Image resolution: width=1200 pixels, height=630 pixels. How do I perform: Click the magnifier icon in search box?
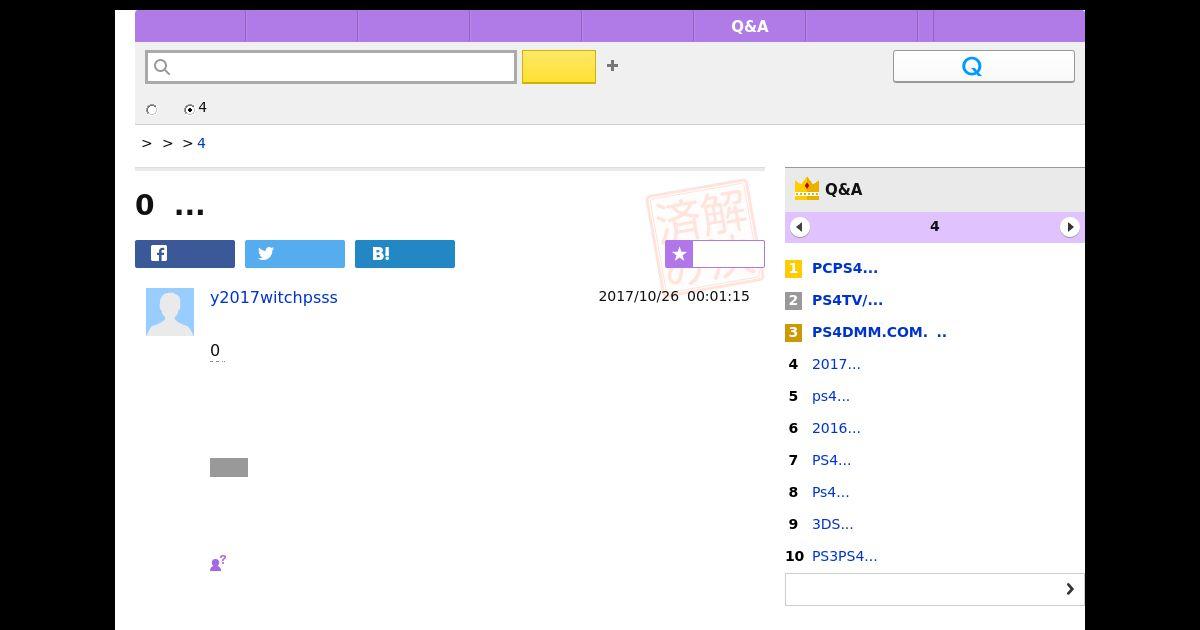163,67
